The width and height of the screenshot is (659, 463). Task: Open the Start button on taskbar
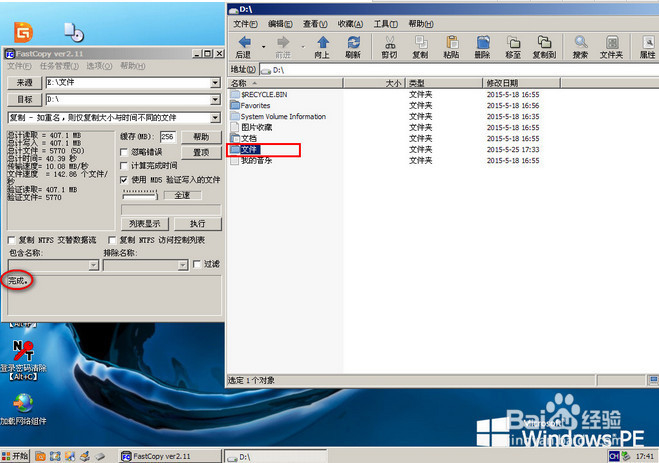click(15, 456)
